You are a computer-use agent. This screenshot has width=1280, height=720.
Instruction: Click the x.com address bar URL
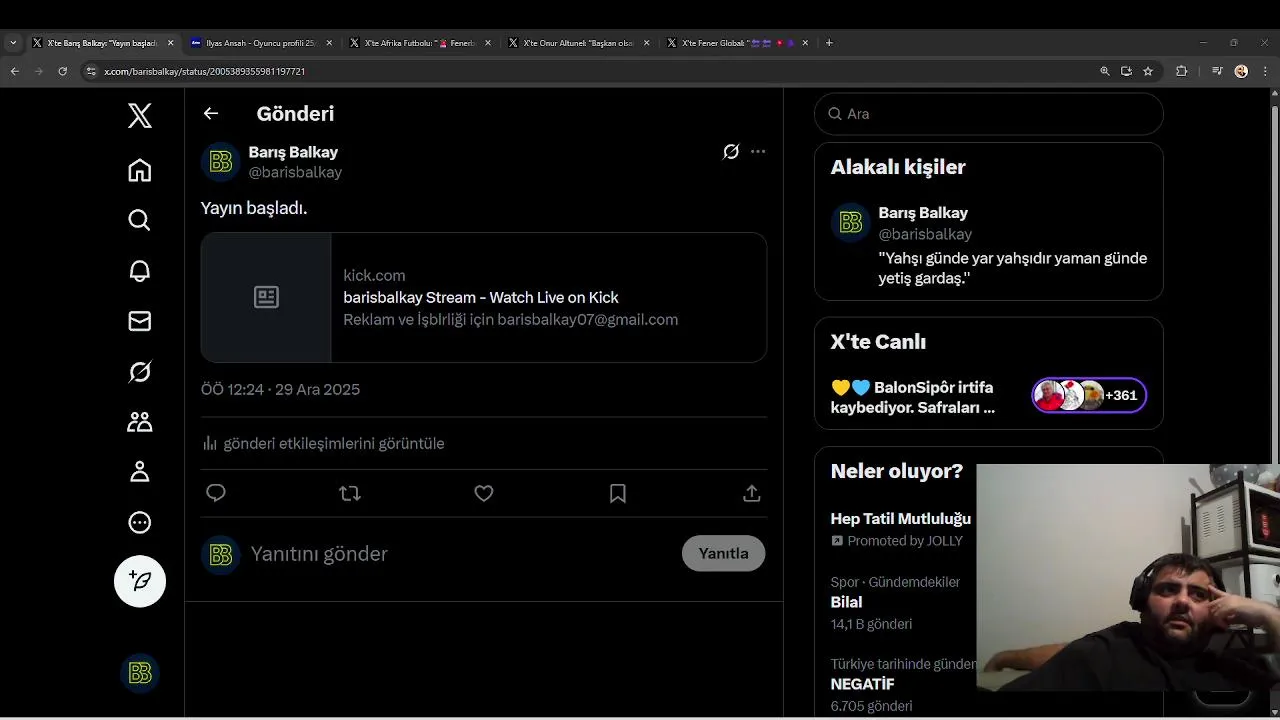pyautogui.click(x=205, y=71)
